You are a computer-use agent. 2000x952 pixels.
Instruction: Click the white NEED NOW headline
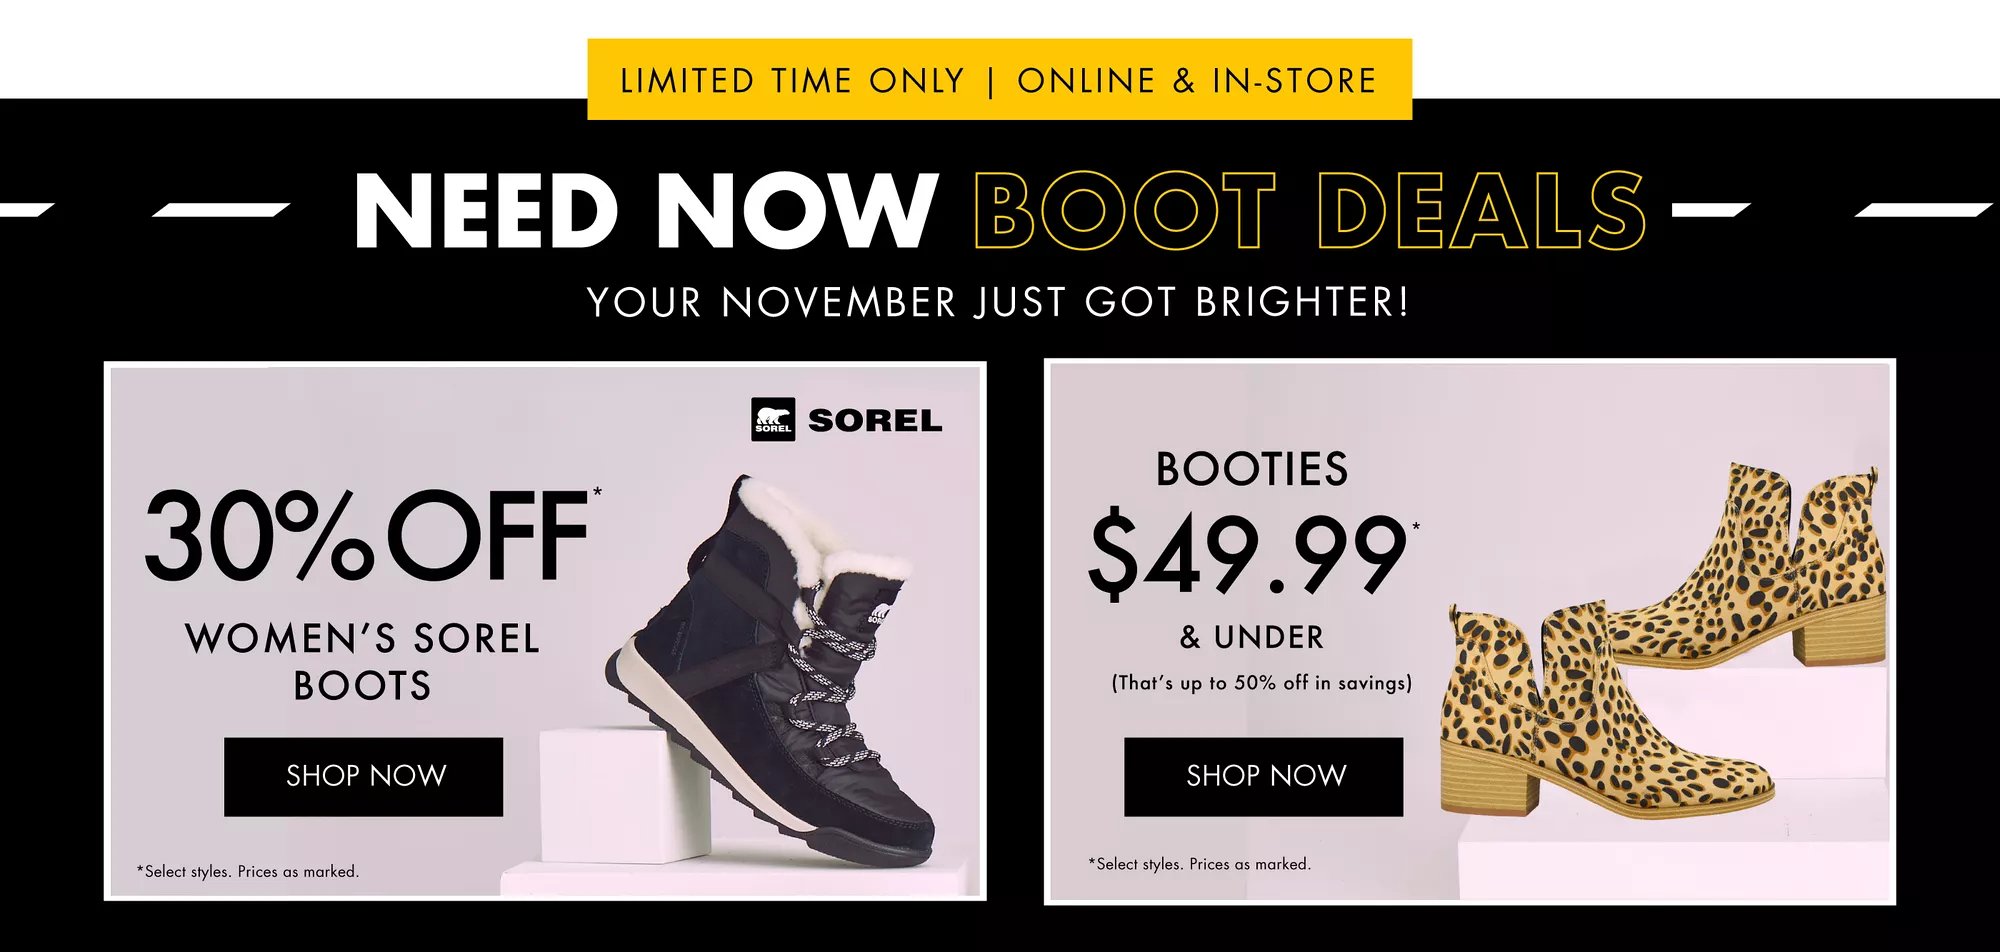646,211
